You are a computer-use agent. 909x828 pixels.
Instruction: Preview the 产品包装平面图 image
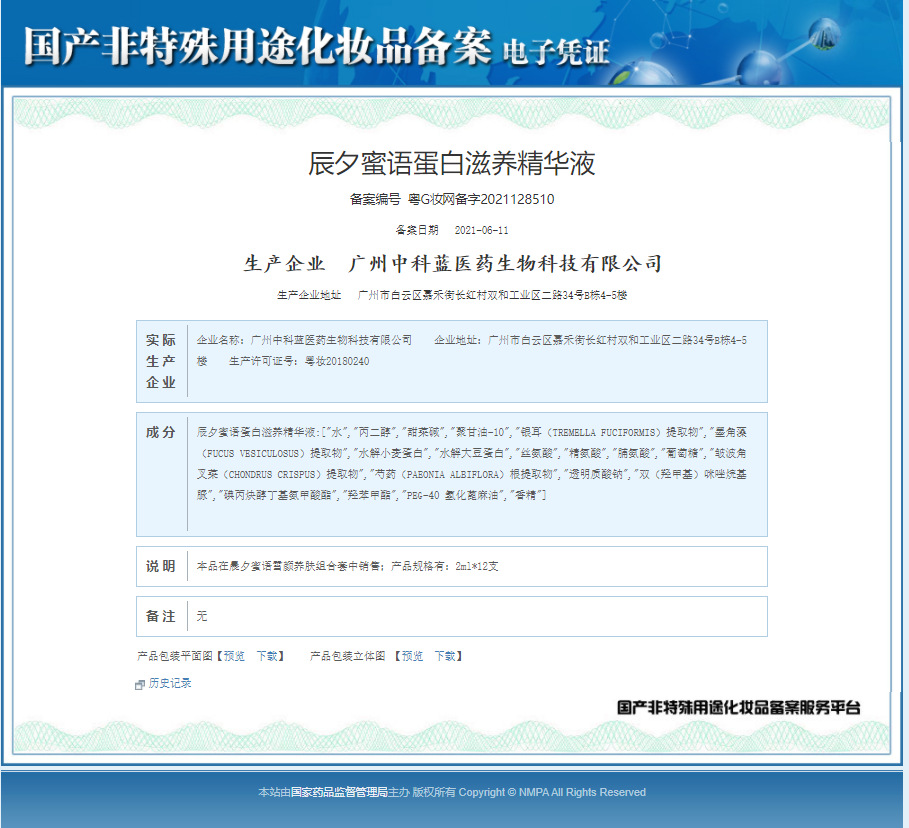click(234, 656)
